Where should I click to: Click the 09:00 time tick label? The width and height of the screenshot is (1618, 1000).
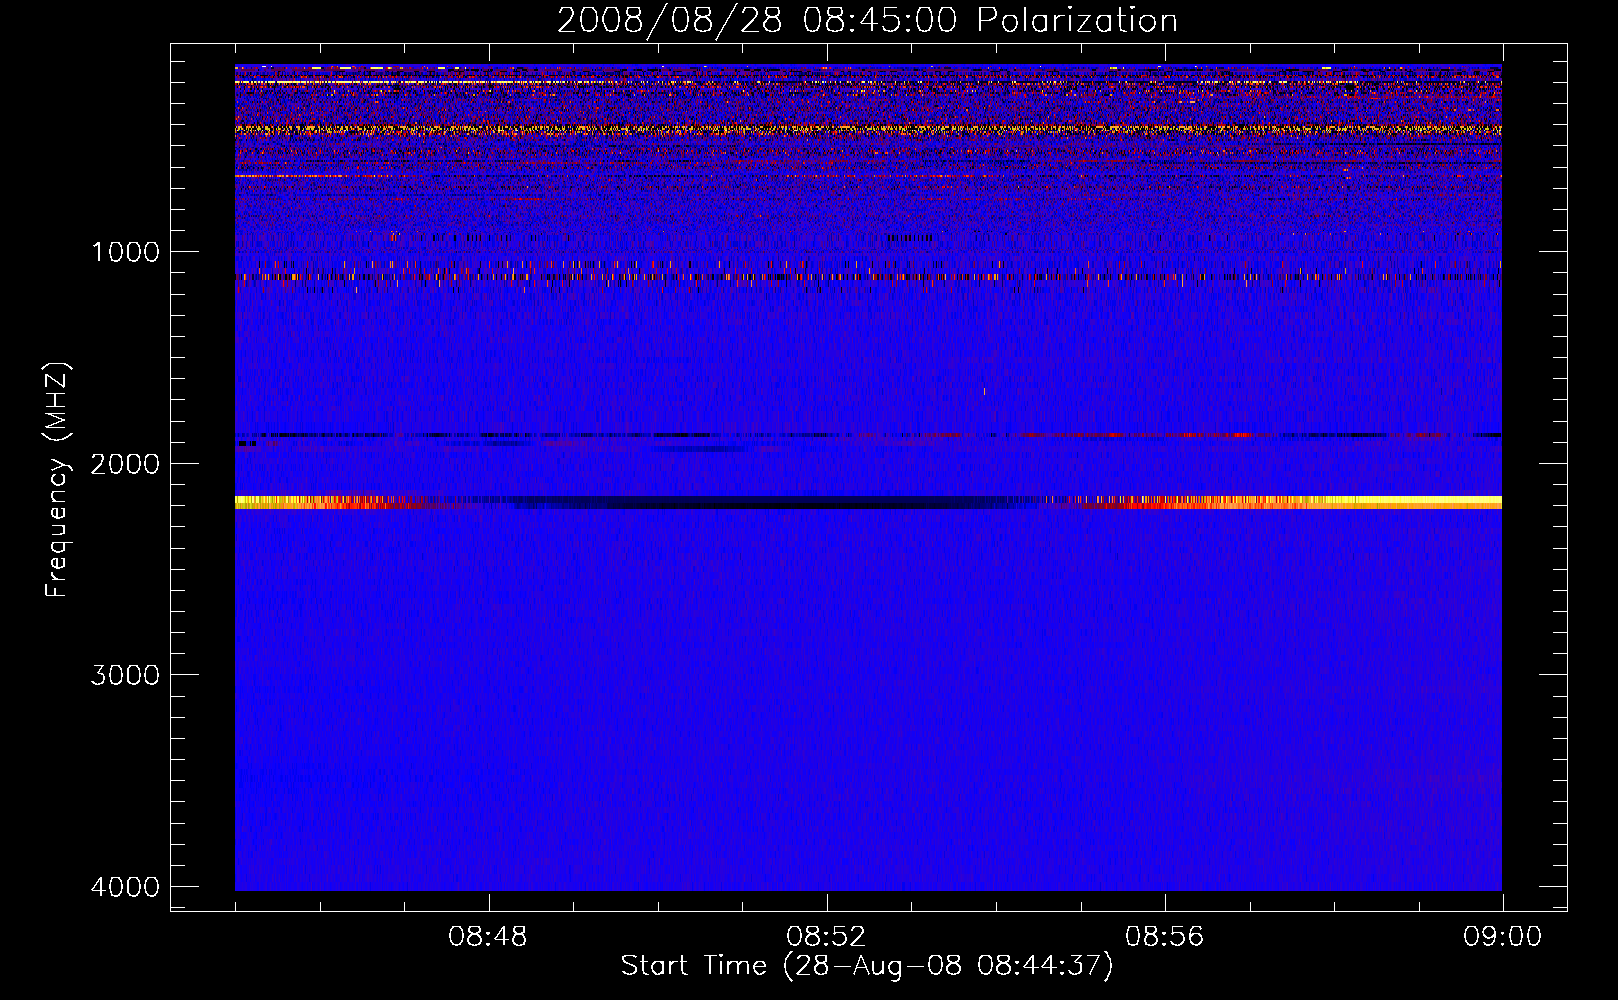(1502, 937)
